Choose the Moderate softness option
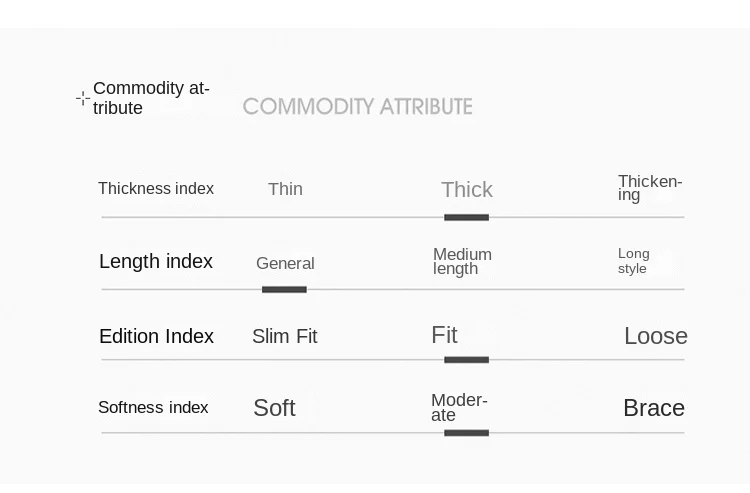 coord(459,407)
